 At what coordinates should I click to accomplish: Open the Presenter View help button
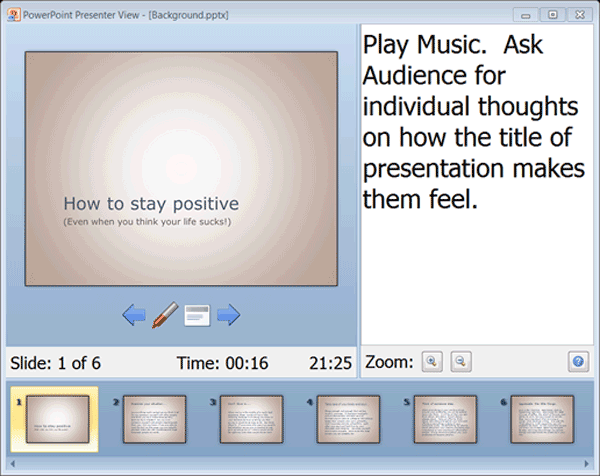click(x=578, y=362)
